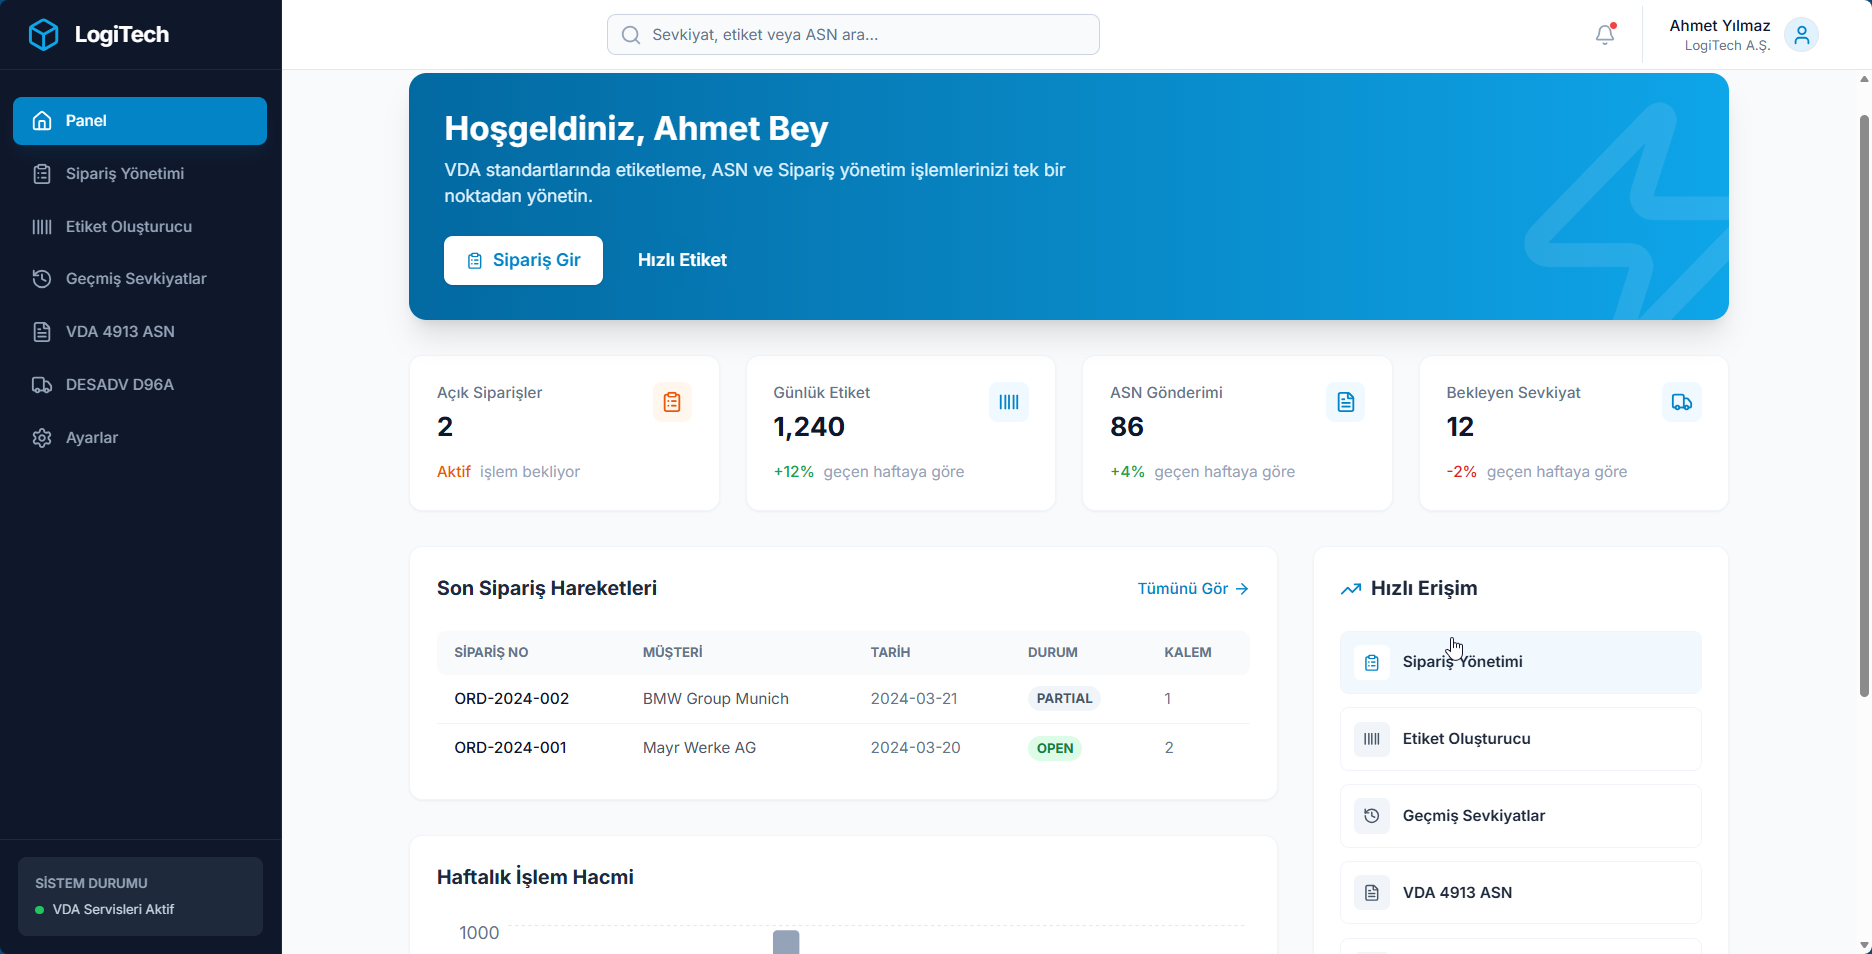Viewport: 1872px width, 954px height.
Task: Click the TARİH column header
Action: tap(890, 652)
